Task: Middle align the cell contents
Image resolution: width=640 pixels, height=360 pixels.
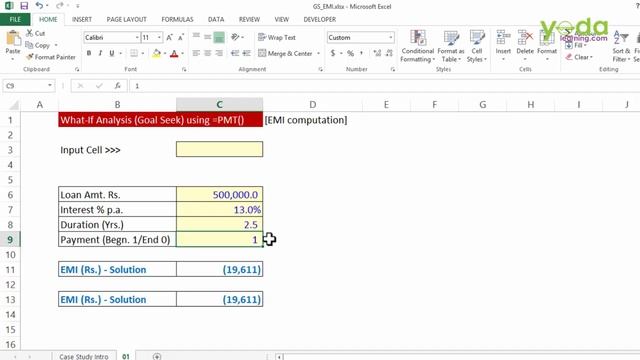Action: [208, 37]
